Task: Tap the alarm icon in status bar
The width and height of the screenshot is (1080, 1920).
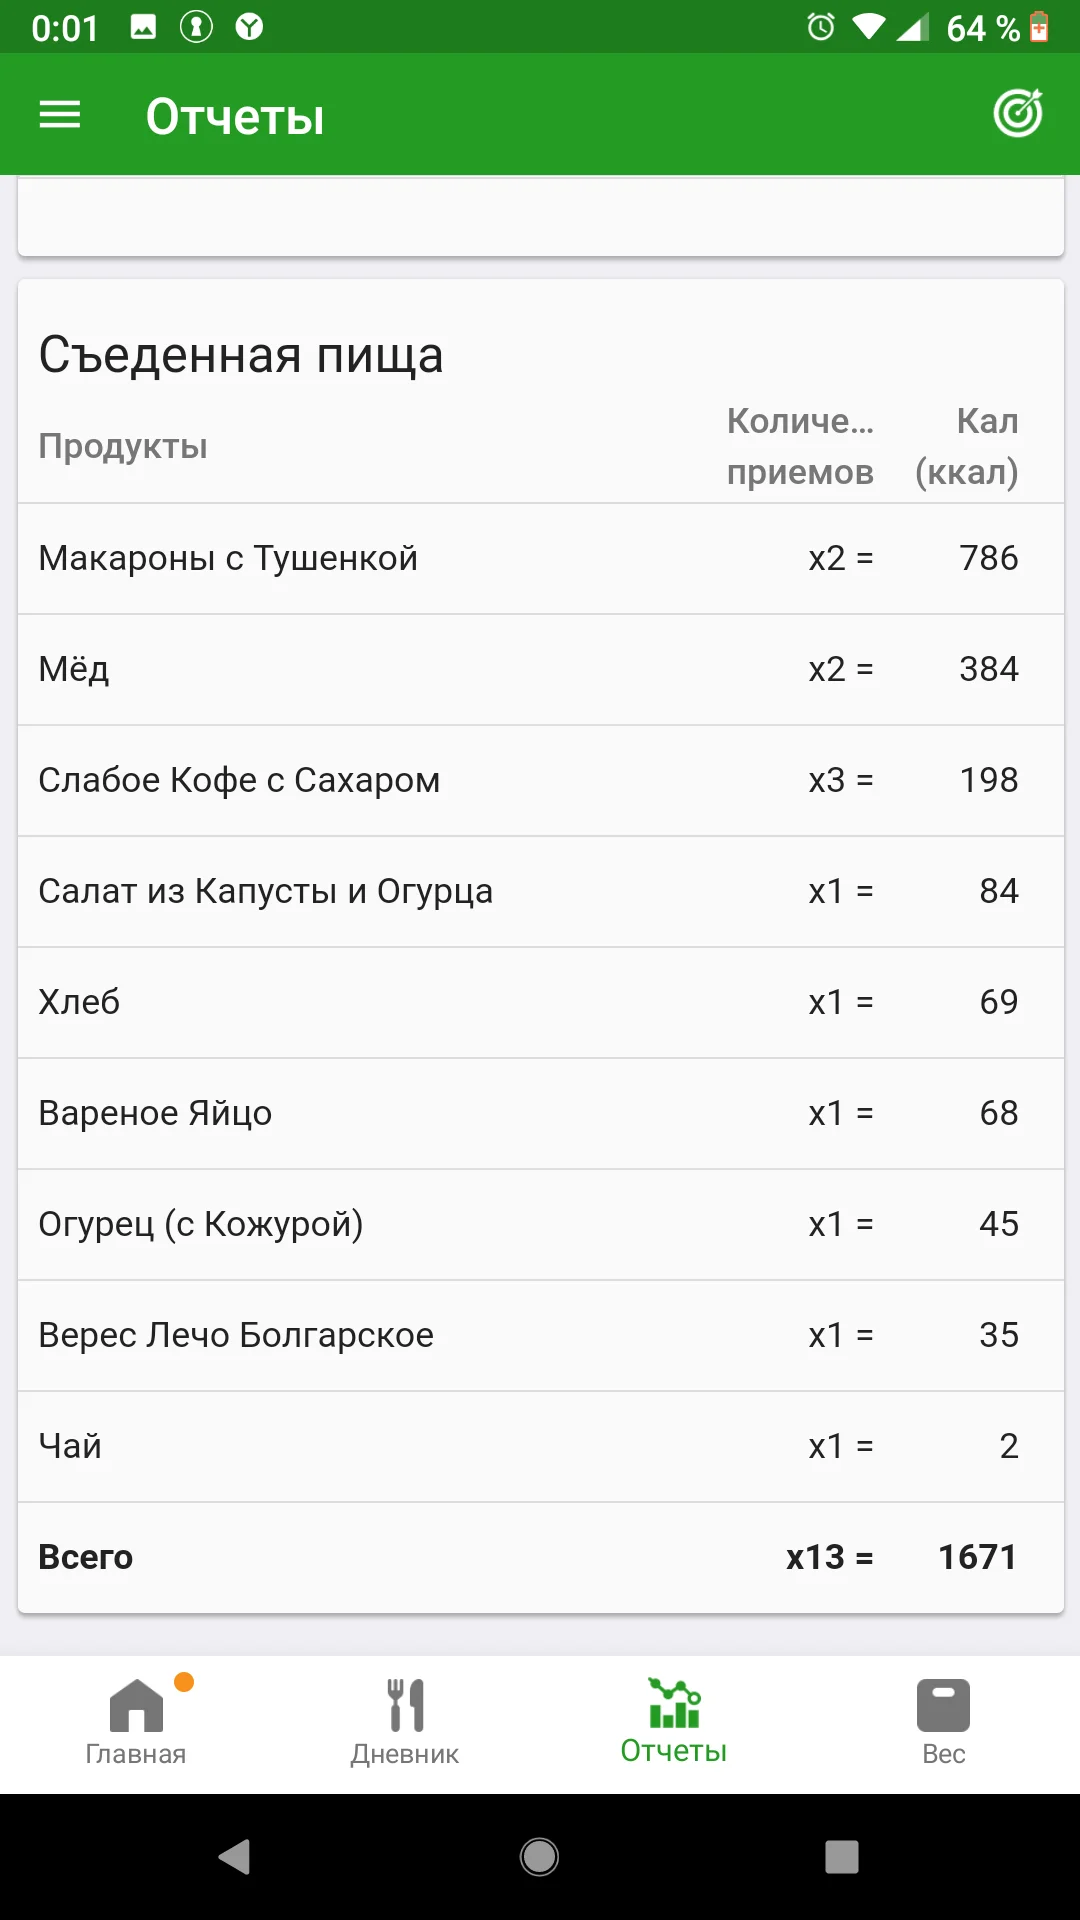Action: pyautogui.click(x=821, y=27)
